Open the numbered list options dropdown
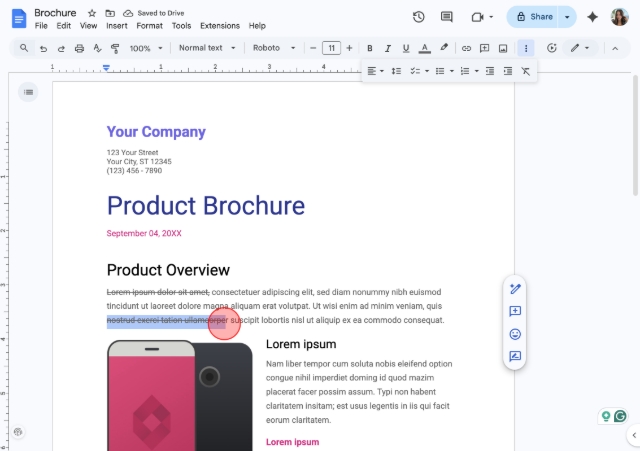Viewport: 640px width, 451px height. click(x=476, y=71)
